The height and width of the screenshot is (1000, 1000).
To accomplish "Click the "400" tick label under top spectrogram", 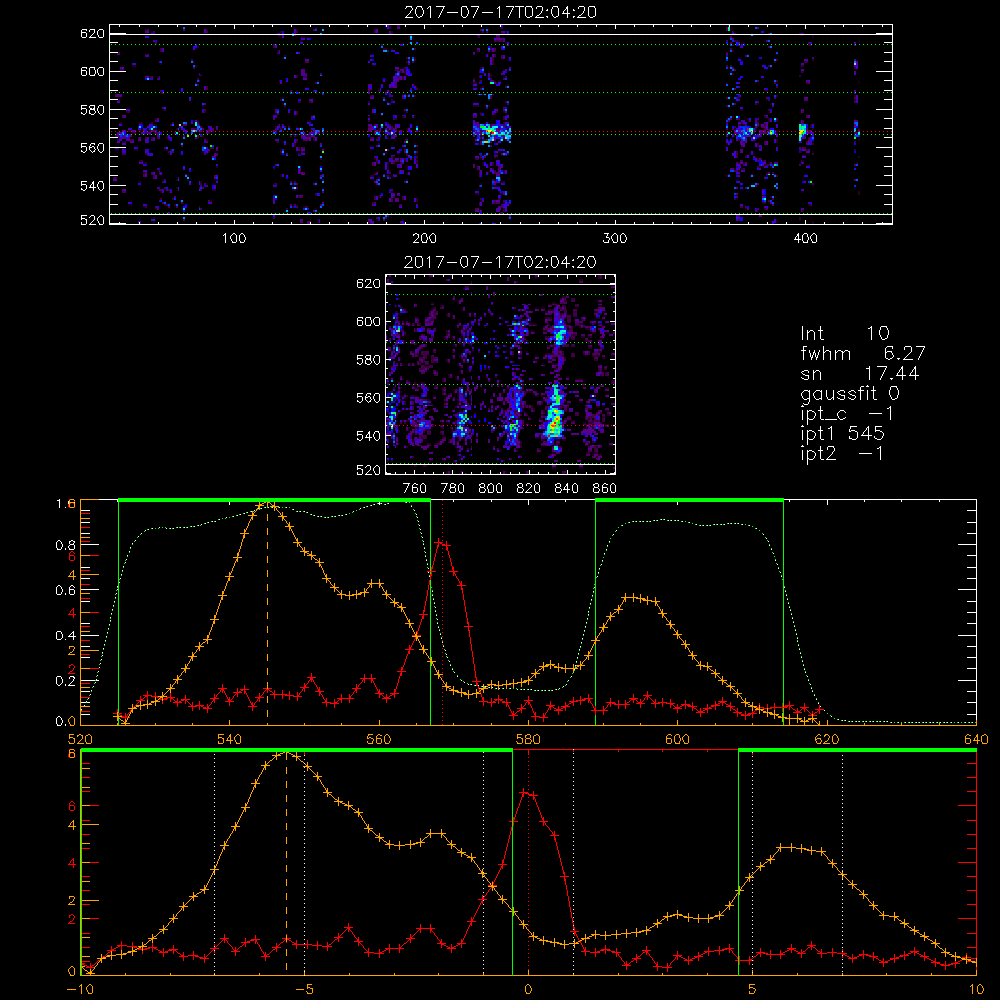I will (805, 239).
